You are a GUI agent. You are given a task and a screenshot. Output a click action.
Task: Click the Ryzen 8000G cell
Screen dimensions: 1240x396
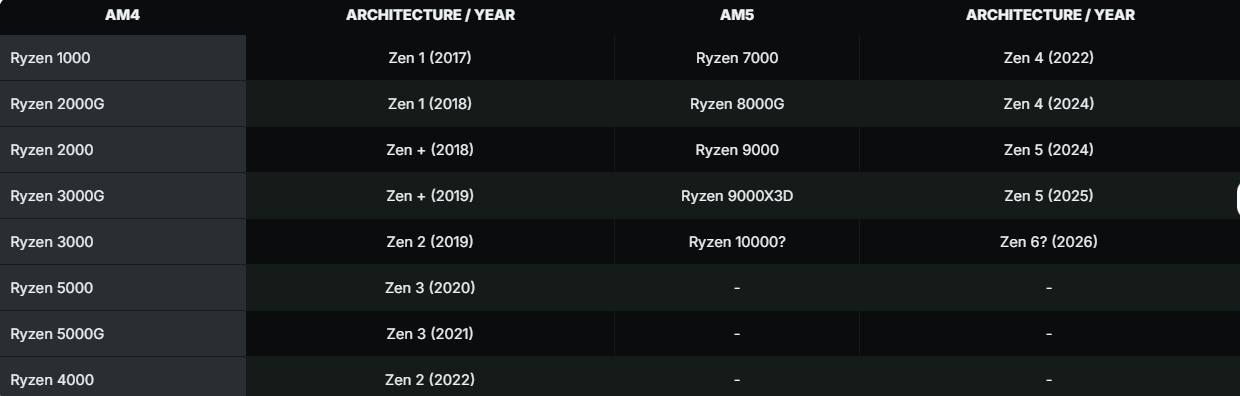pos(737,104)
